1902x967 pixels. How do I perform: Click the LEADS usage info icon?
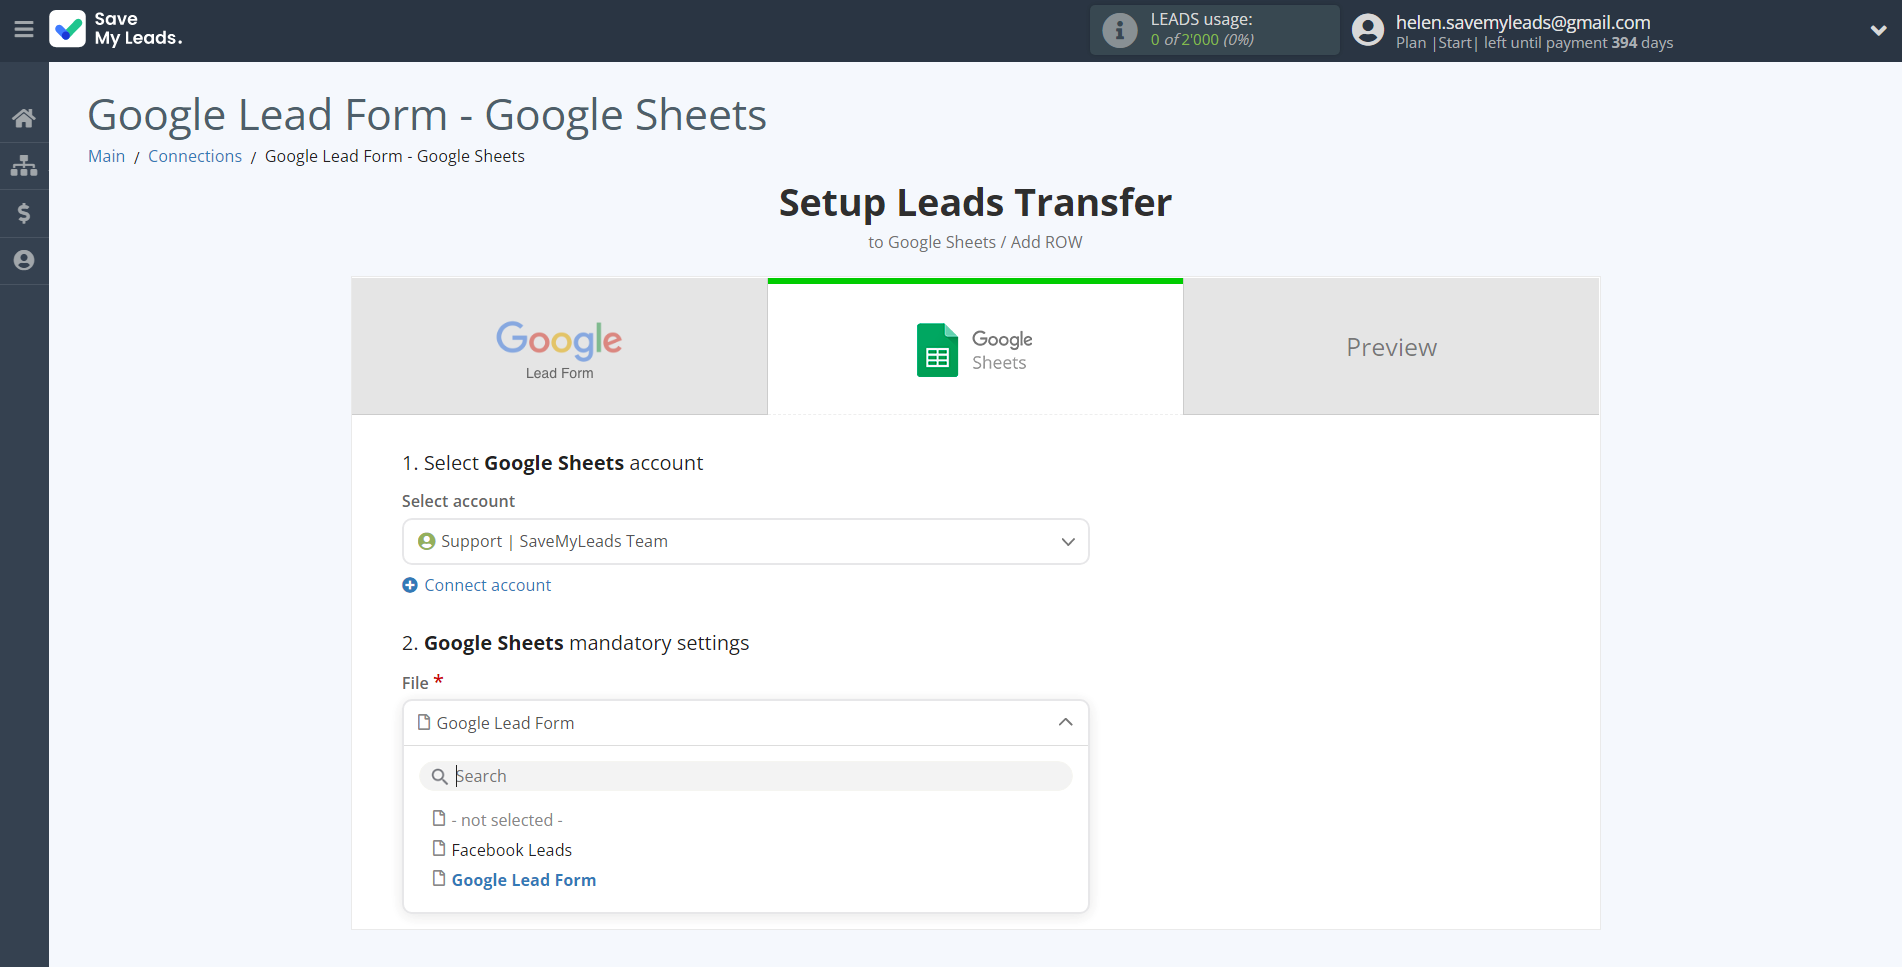pos(1119,30)
